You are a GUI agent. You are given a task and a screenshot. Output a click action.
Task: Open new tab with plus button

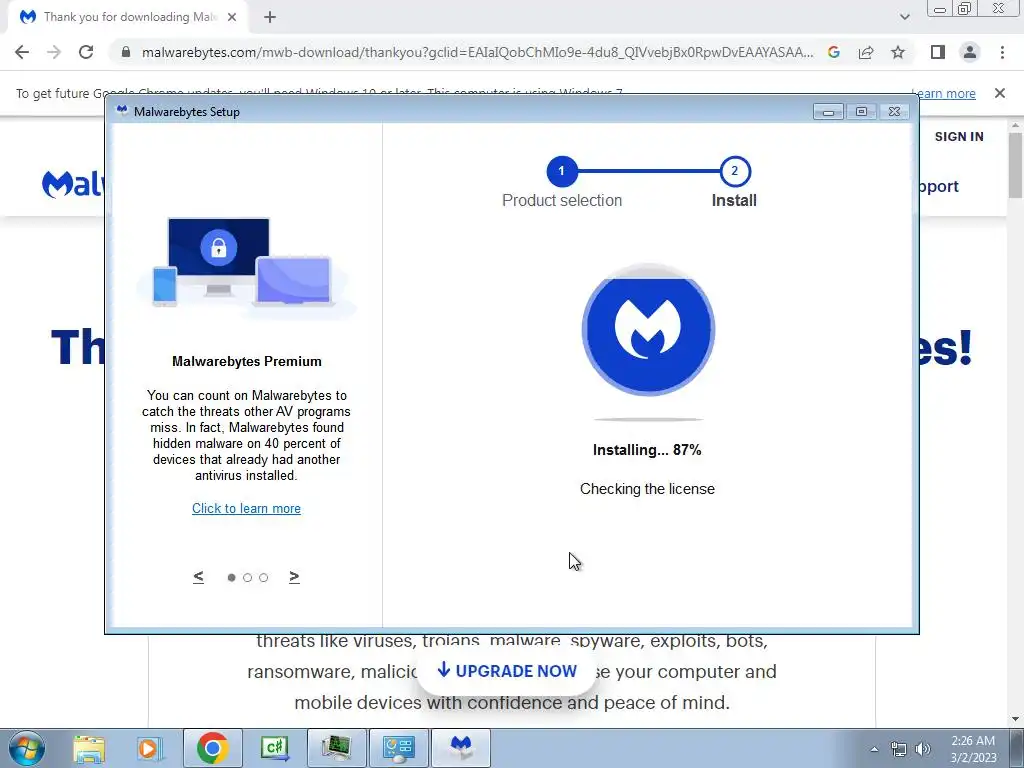coord(270,17)
